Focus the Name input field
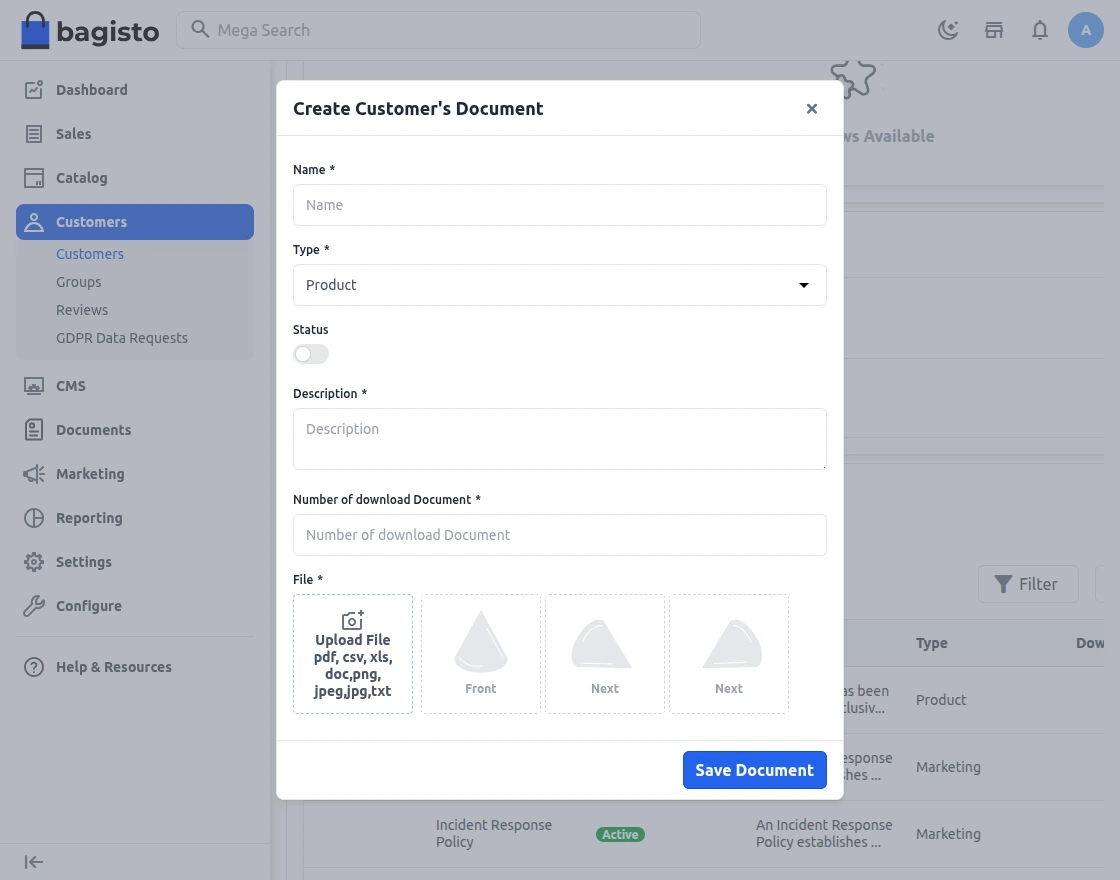 point(559,205)
